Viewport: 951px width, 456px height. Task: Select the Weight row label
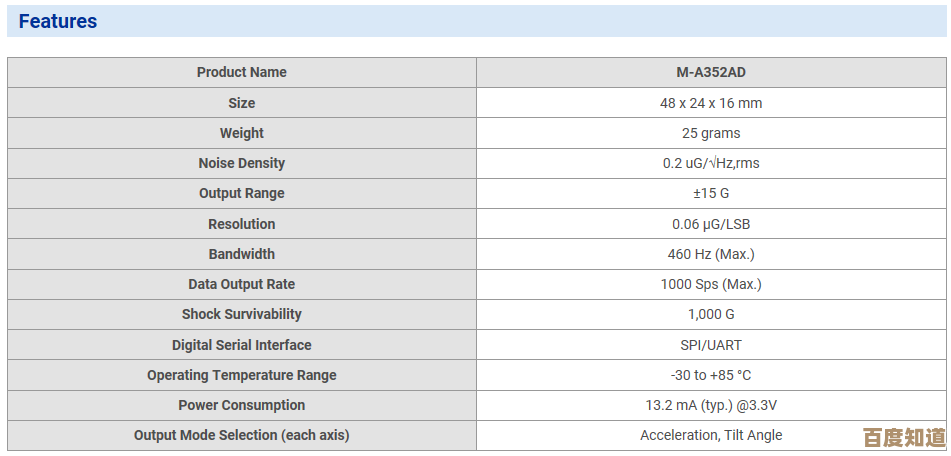pos(241,133)
